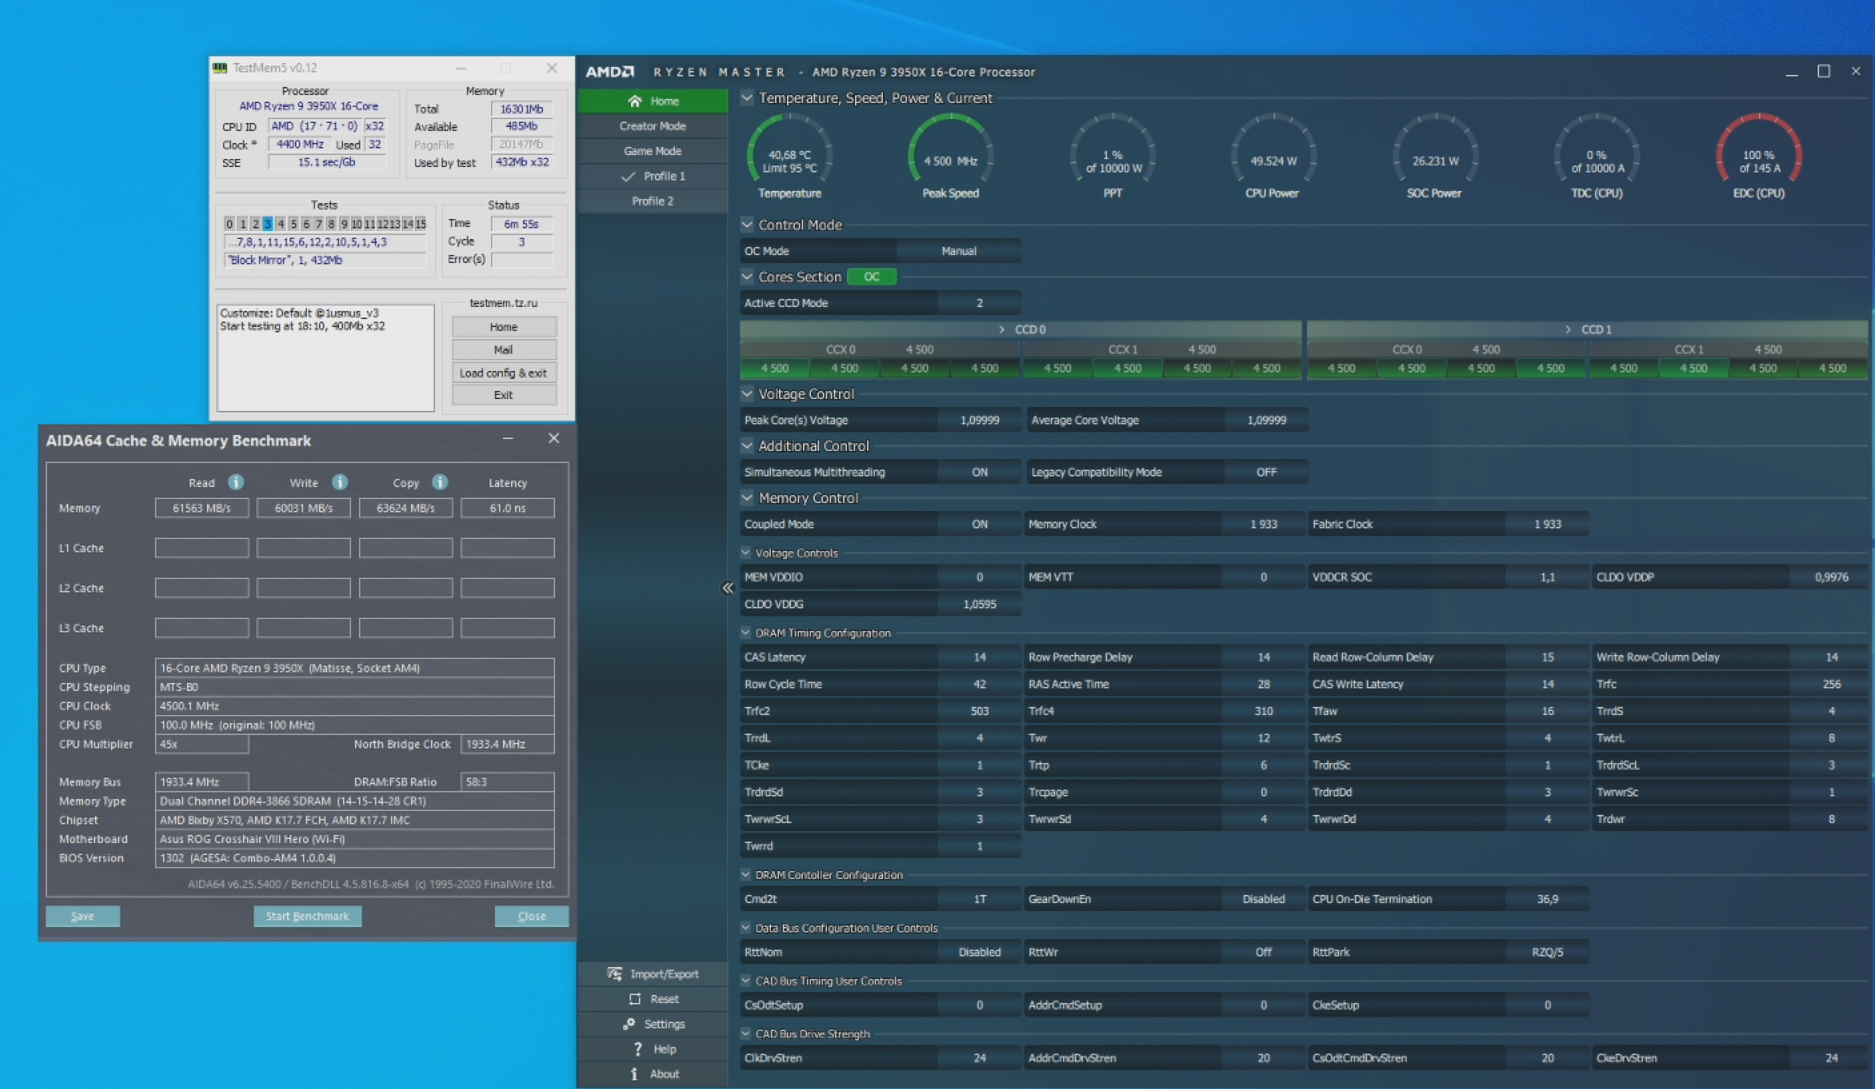1875x1089 pixels.
Task: Open the About menu item
Action: [x=653, y=1074]
